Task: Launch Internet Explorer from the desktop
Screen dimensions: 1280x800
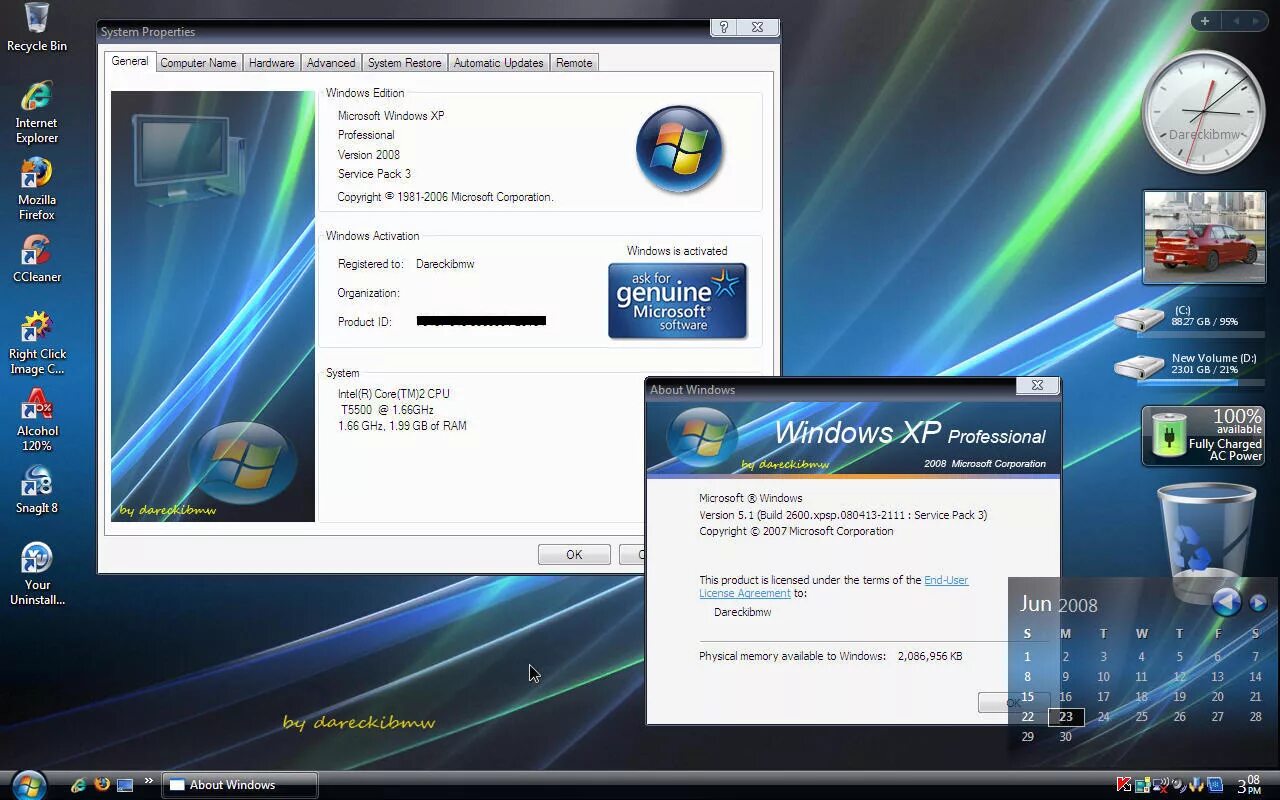Action: pos(37,111)
